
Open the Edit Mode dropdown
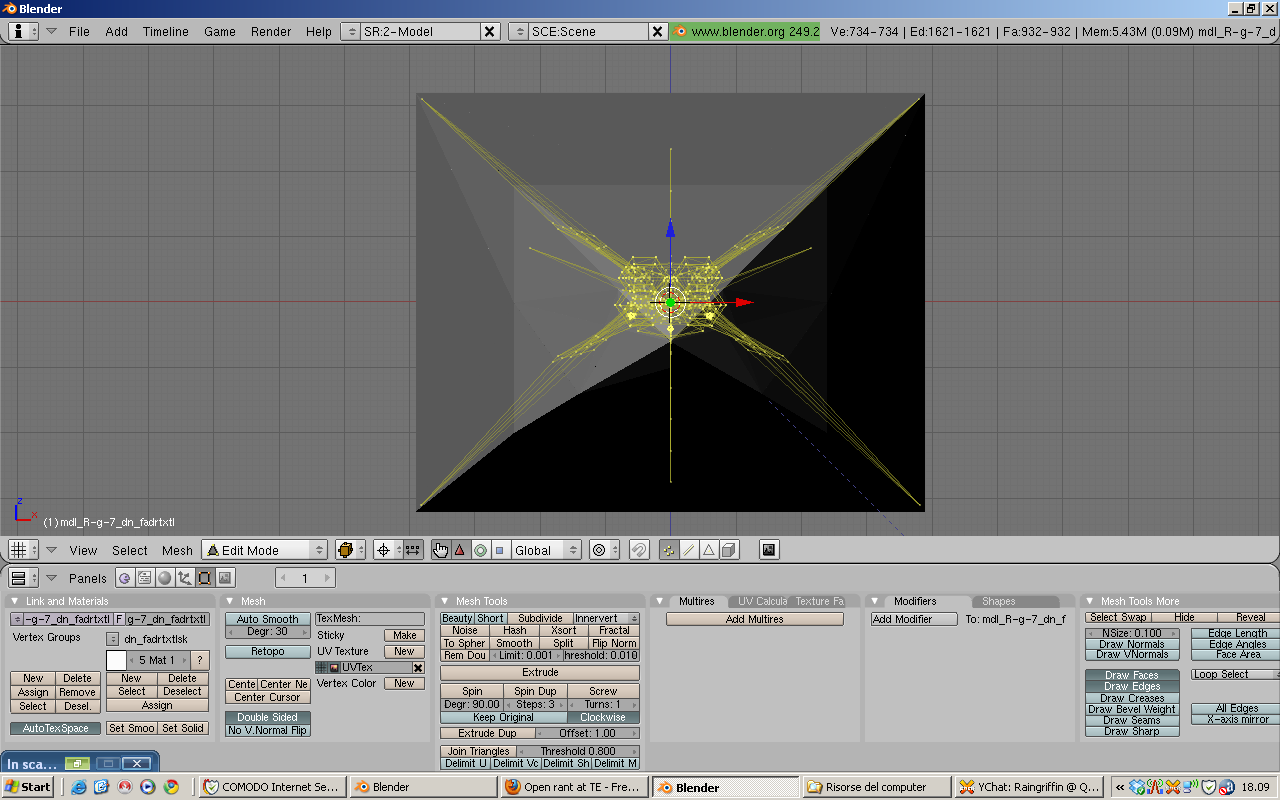coord(265,550)
